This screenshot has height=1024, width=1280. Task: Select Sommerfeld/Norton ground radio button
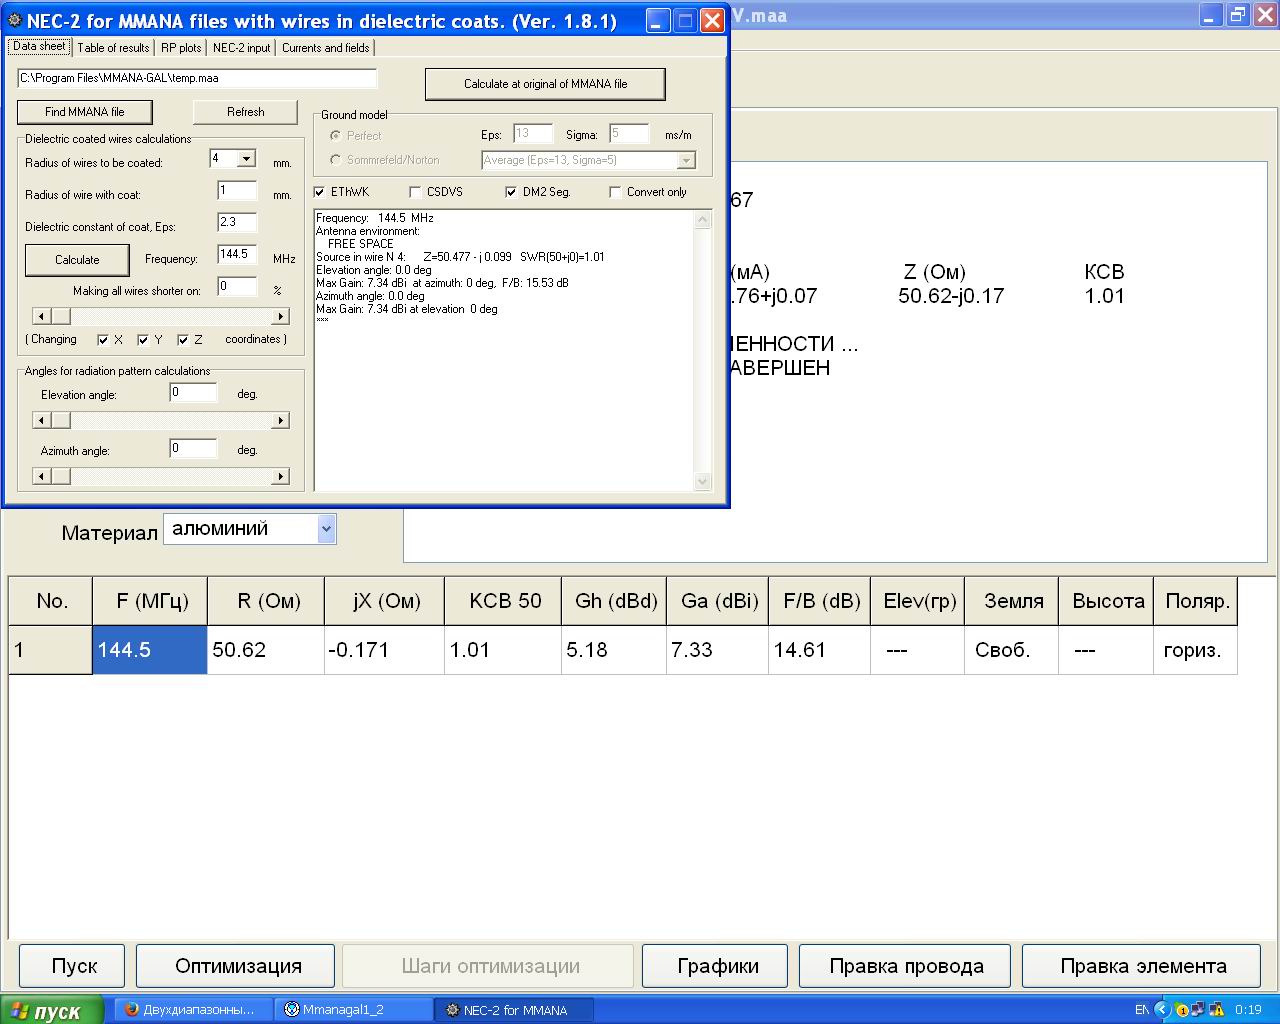[x=335, y=160]
